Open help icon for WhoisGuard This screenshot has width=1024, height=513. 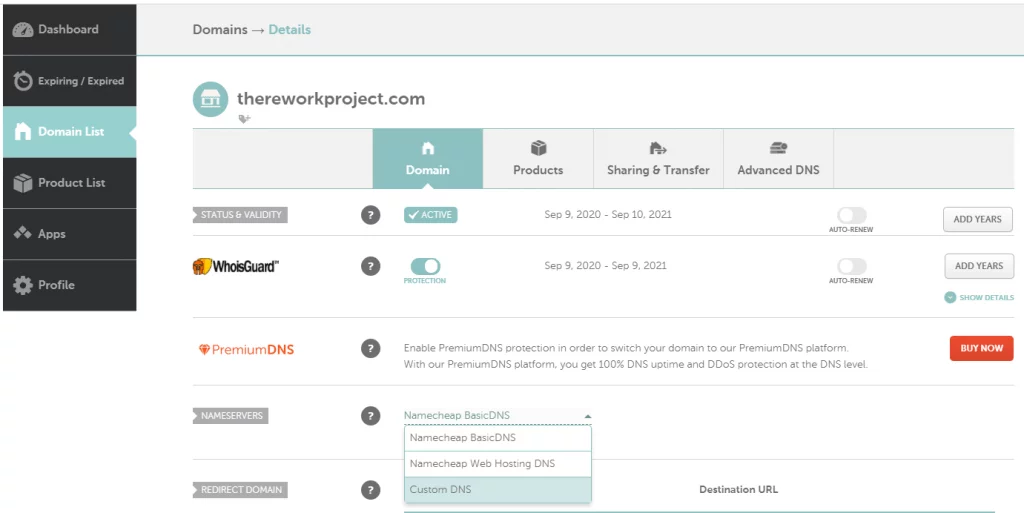[x=370, y=266]
